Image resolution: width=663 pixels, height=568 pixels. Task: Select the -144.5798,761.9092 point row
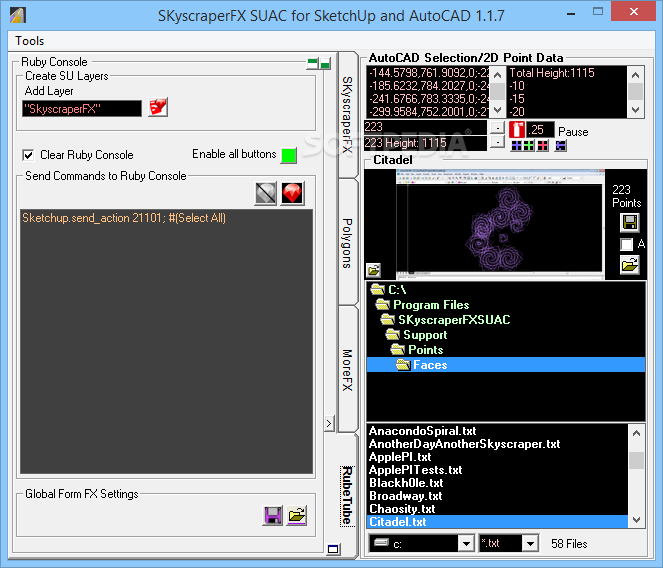pos(429,73)
